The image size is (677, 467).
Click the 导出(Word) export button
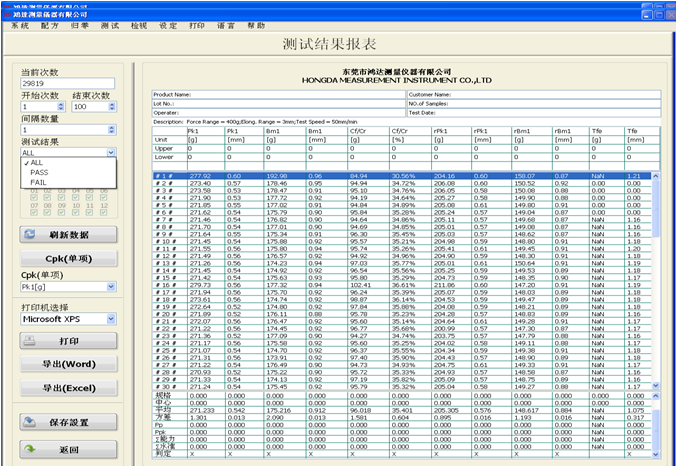[69, 364]
